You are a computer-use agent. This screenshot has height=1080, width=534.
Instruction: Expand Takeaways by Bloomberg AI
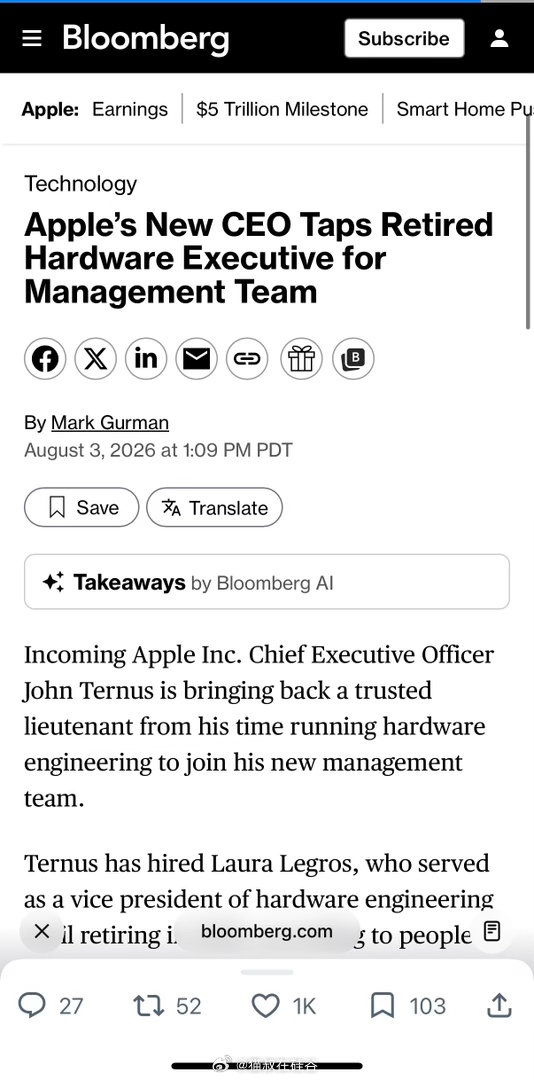[x=267, y=582]
